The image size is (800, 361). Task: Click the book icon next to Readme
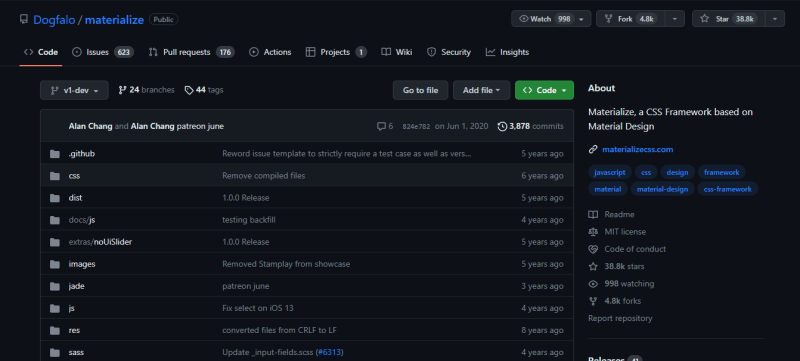tap(593, 215)
